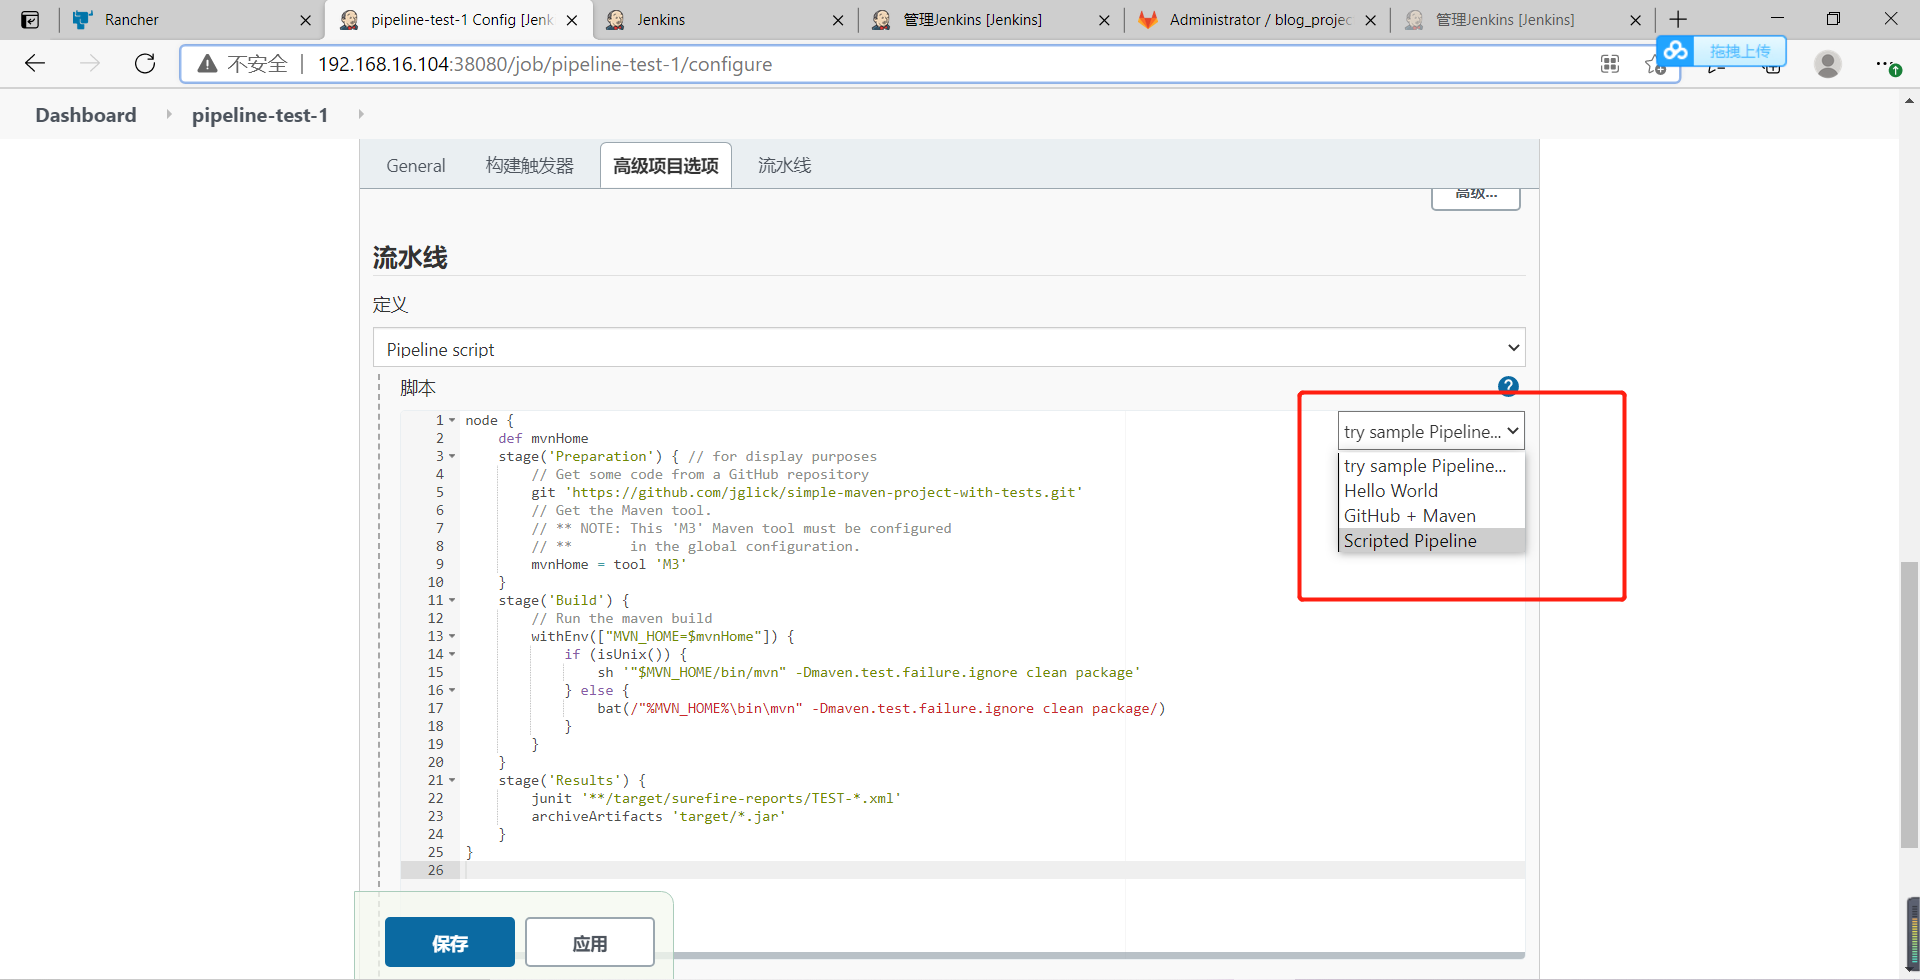
Task: Close the Rancher tab
Action: (x=305, y=20)
